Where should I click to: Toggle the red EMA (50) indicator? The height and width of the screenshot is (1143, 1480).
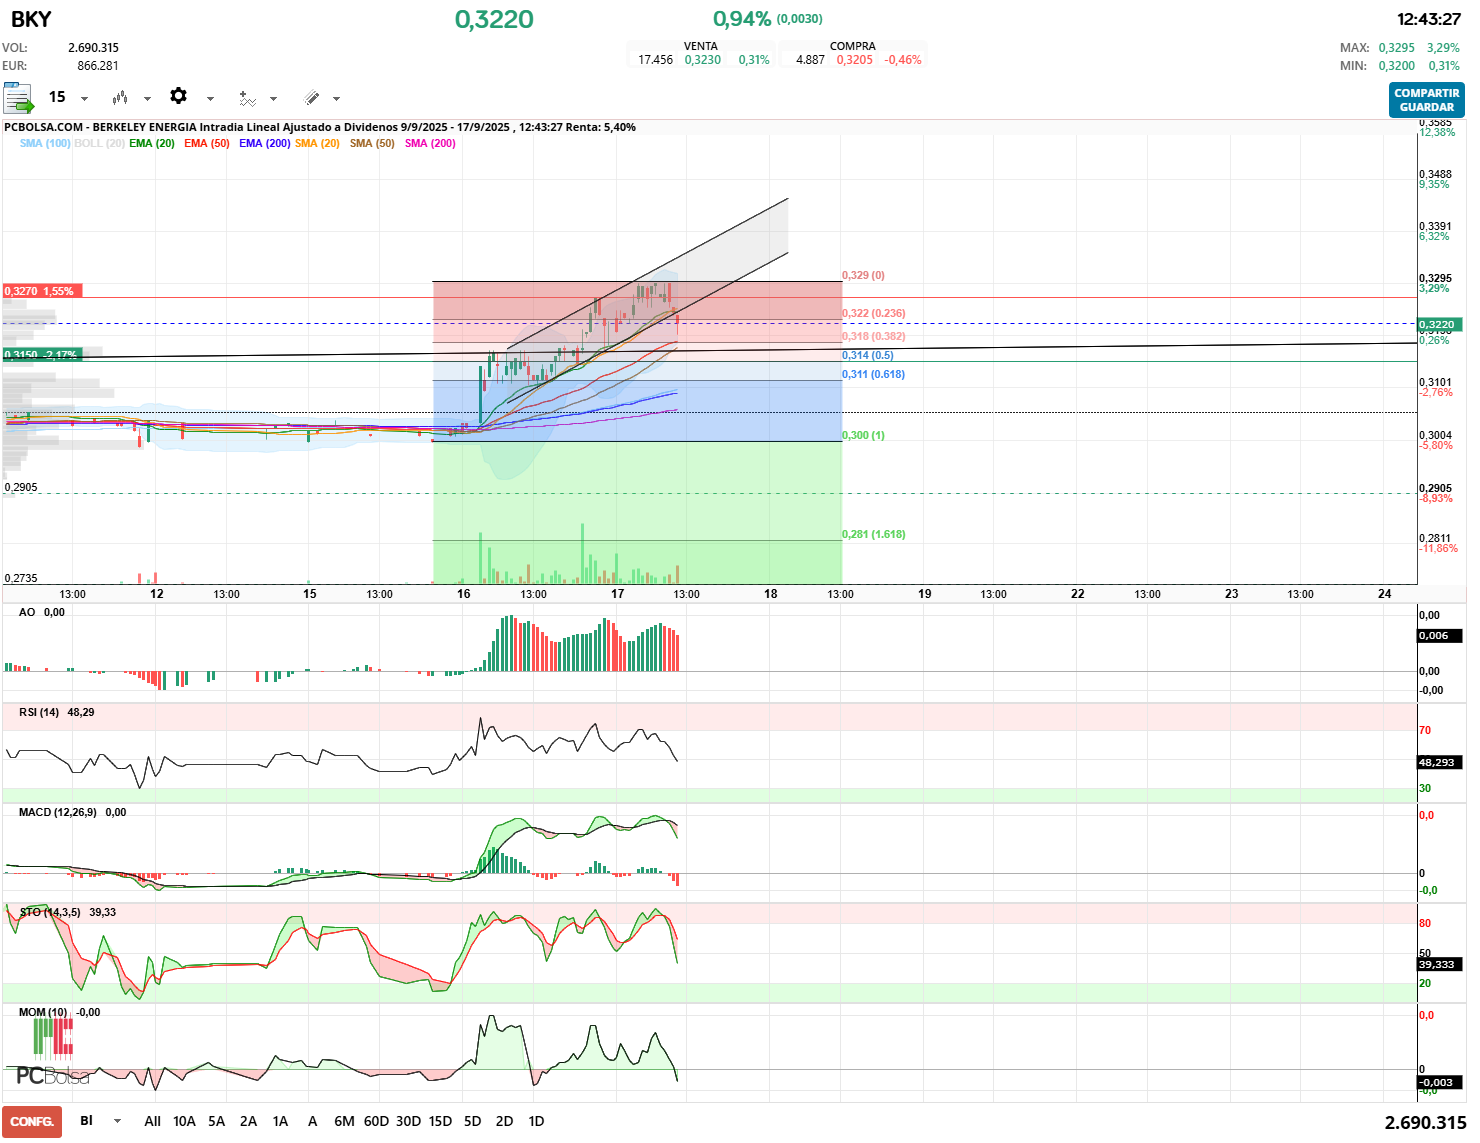(207, 143)
